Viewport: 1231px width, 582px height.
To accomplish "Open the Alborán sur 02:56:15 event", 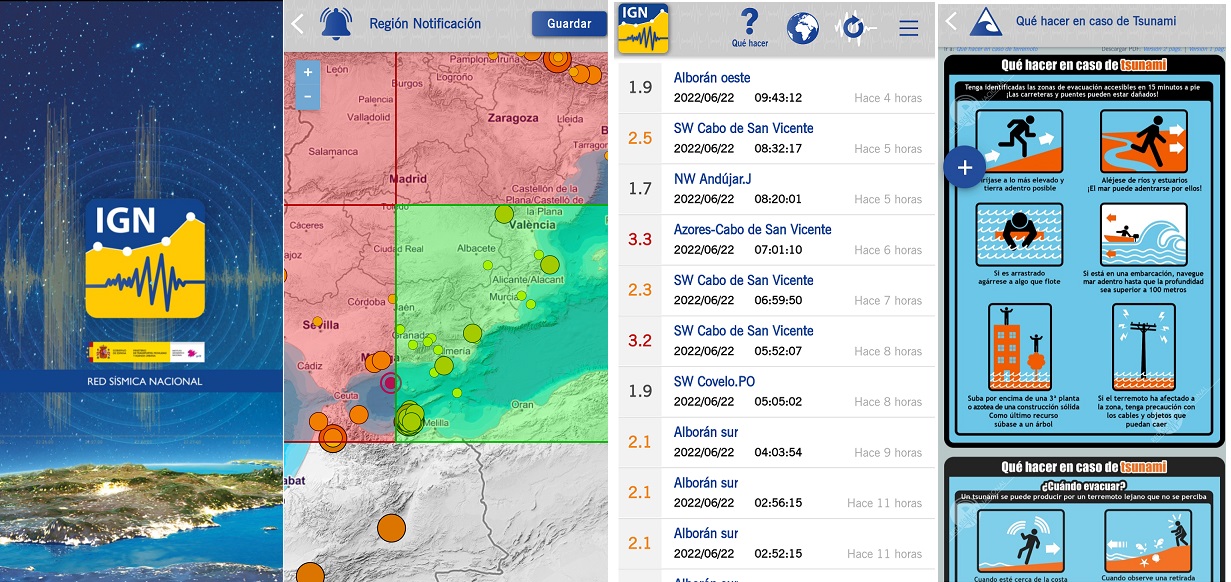I will [x=777, y=493].
